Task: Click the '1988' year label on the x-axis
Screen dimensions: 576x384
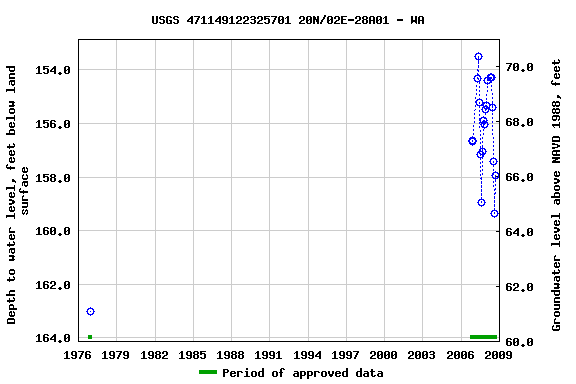Action: click(231, 355)
